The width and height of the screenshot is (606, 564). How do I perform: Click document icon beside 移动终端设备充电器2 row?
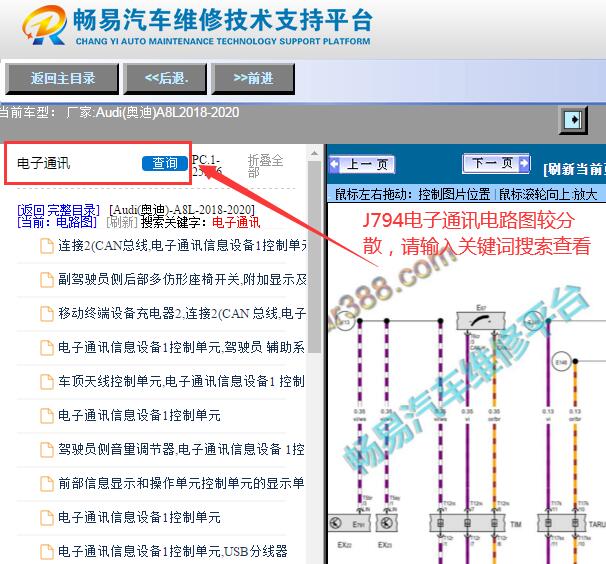point(47,314)
